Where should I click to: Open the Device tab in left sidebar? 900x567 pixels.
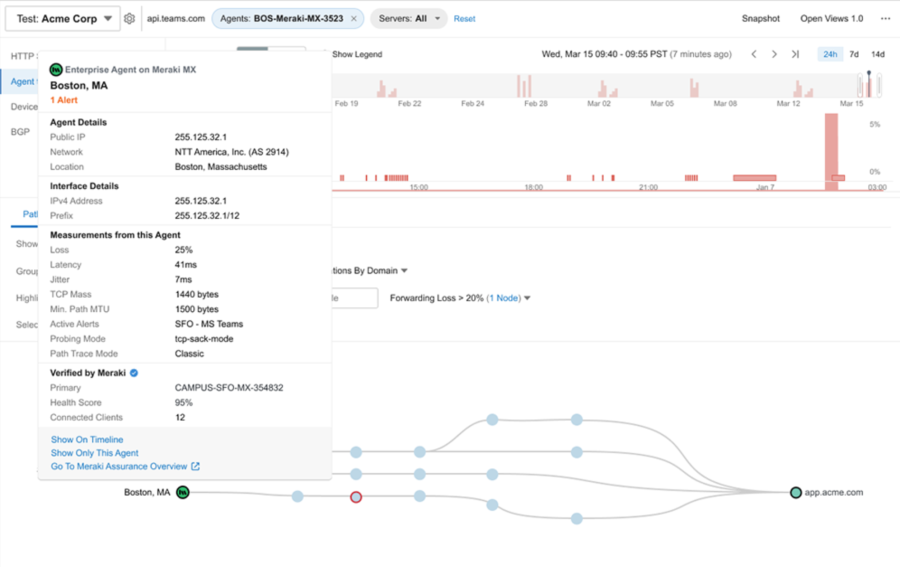pos(24,107)
